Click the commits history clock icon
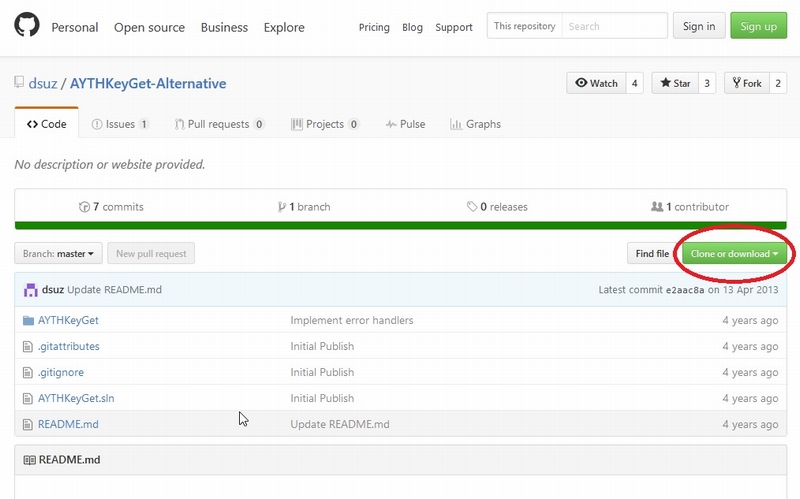 point(84,207)
